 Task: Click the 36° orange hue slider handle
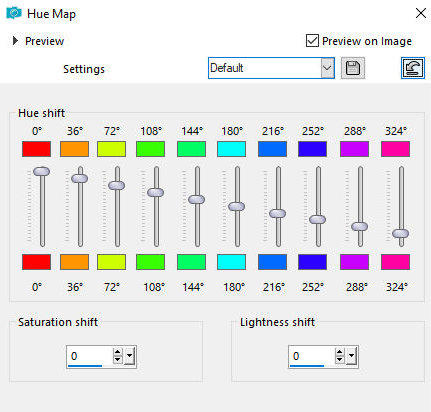pyautogui.click(x=80, y=178)
